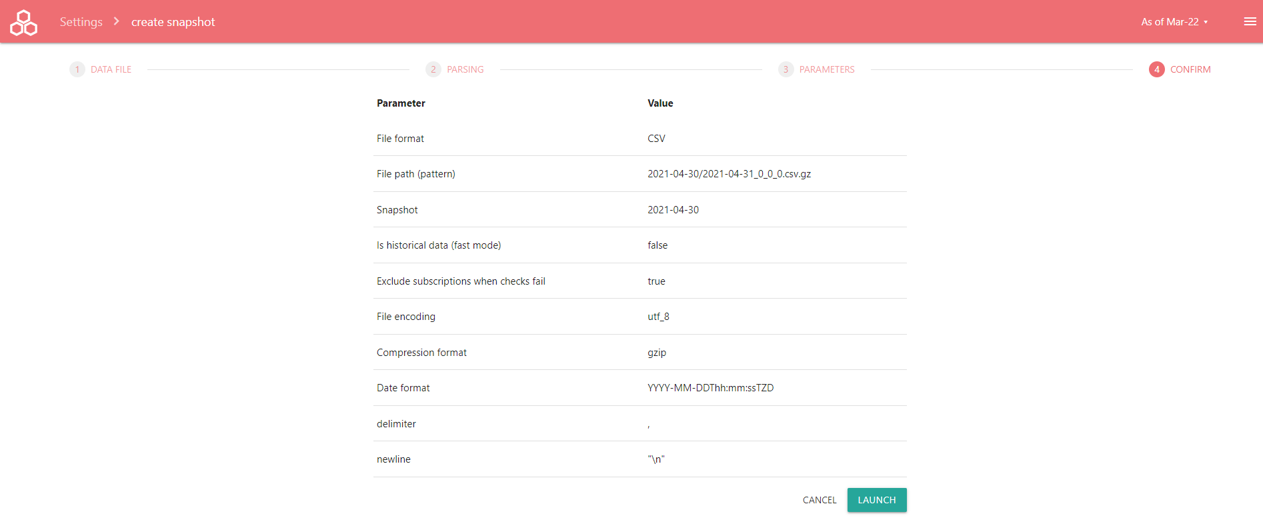Click the create snapshot breadcrumb
Viewport: 1263px width, 526px height.
[x=173, y=22]
